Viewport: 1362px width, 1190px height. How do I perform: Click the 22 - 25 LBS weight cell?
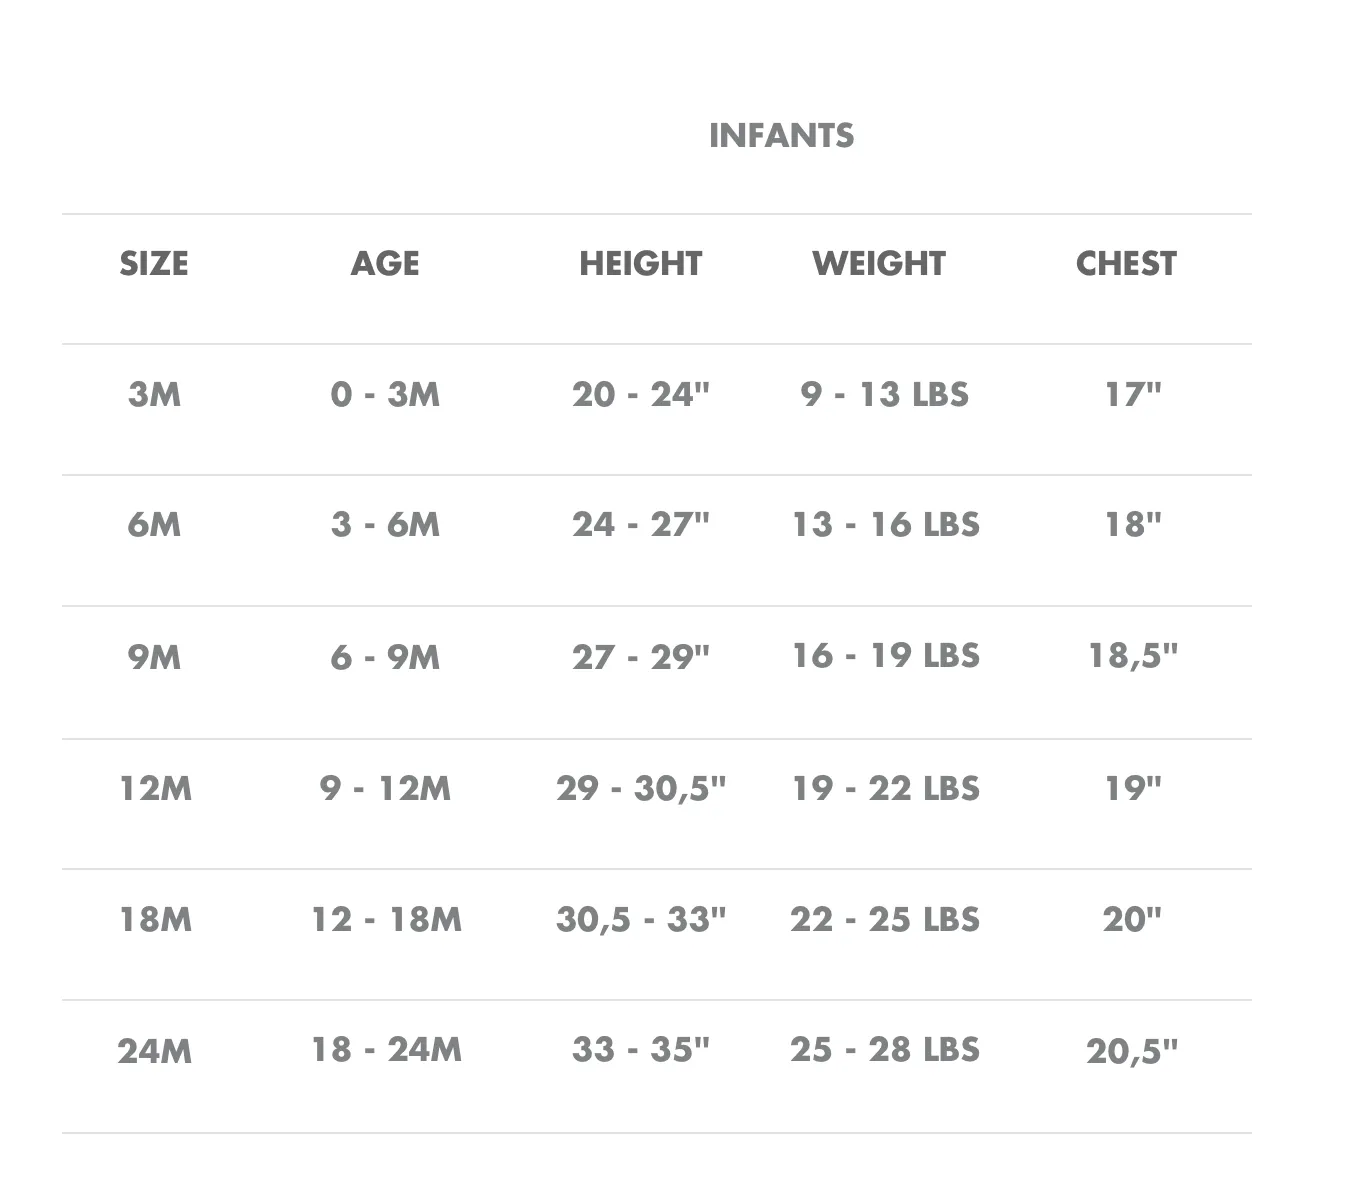[x=885, y=919]
